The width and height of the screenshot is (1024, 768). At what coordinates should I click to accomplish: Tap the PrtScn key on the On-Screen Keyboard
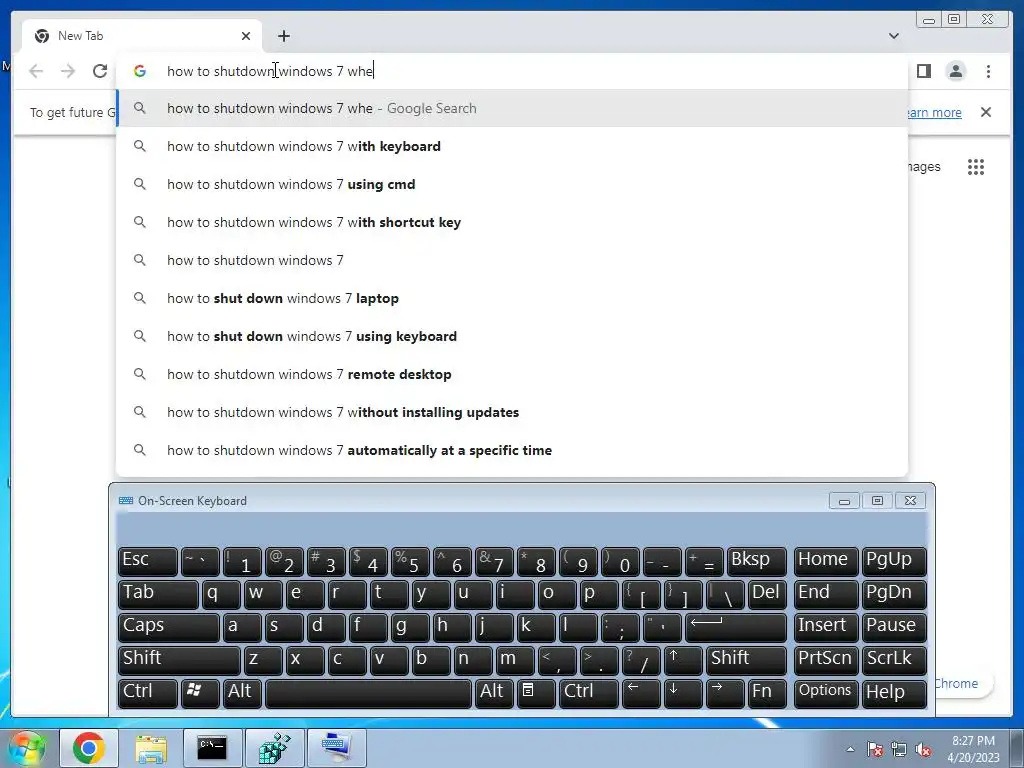825,660
